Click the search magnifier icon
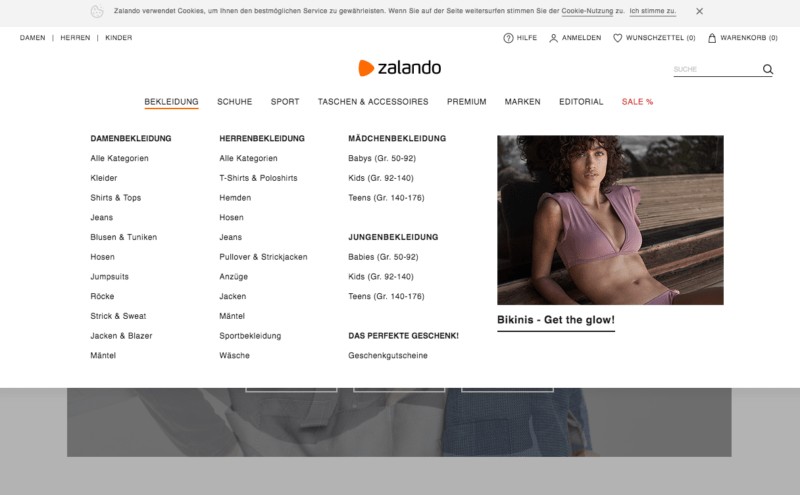 pyautogui.click(x=767, y=69)
